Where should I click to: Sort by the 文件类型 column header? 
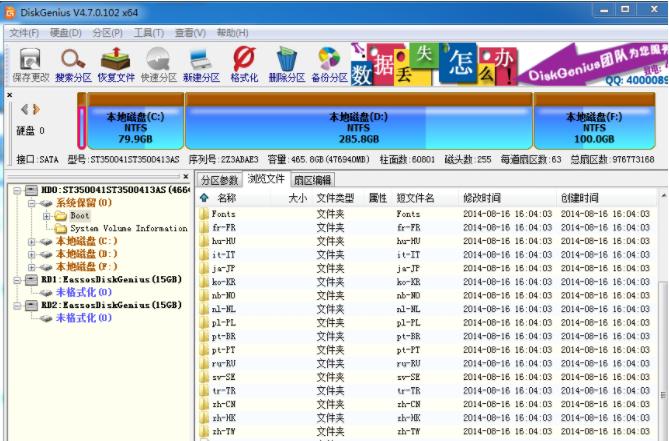(x=335, y=198)
